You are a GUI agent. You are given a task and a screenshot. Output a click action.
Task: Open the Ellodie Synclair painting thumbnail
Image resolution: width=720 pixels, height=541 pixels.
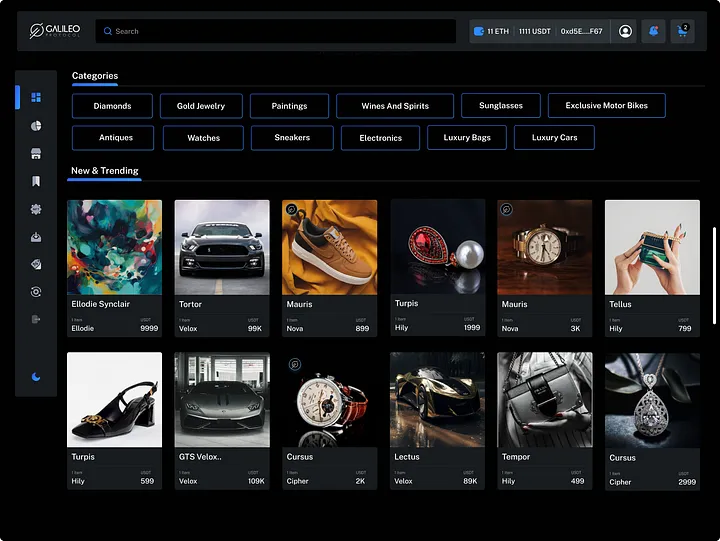114,247
